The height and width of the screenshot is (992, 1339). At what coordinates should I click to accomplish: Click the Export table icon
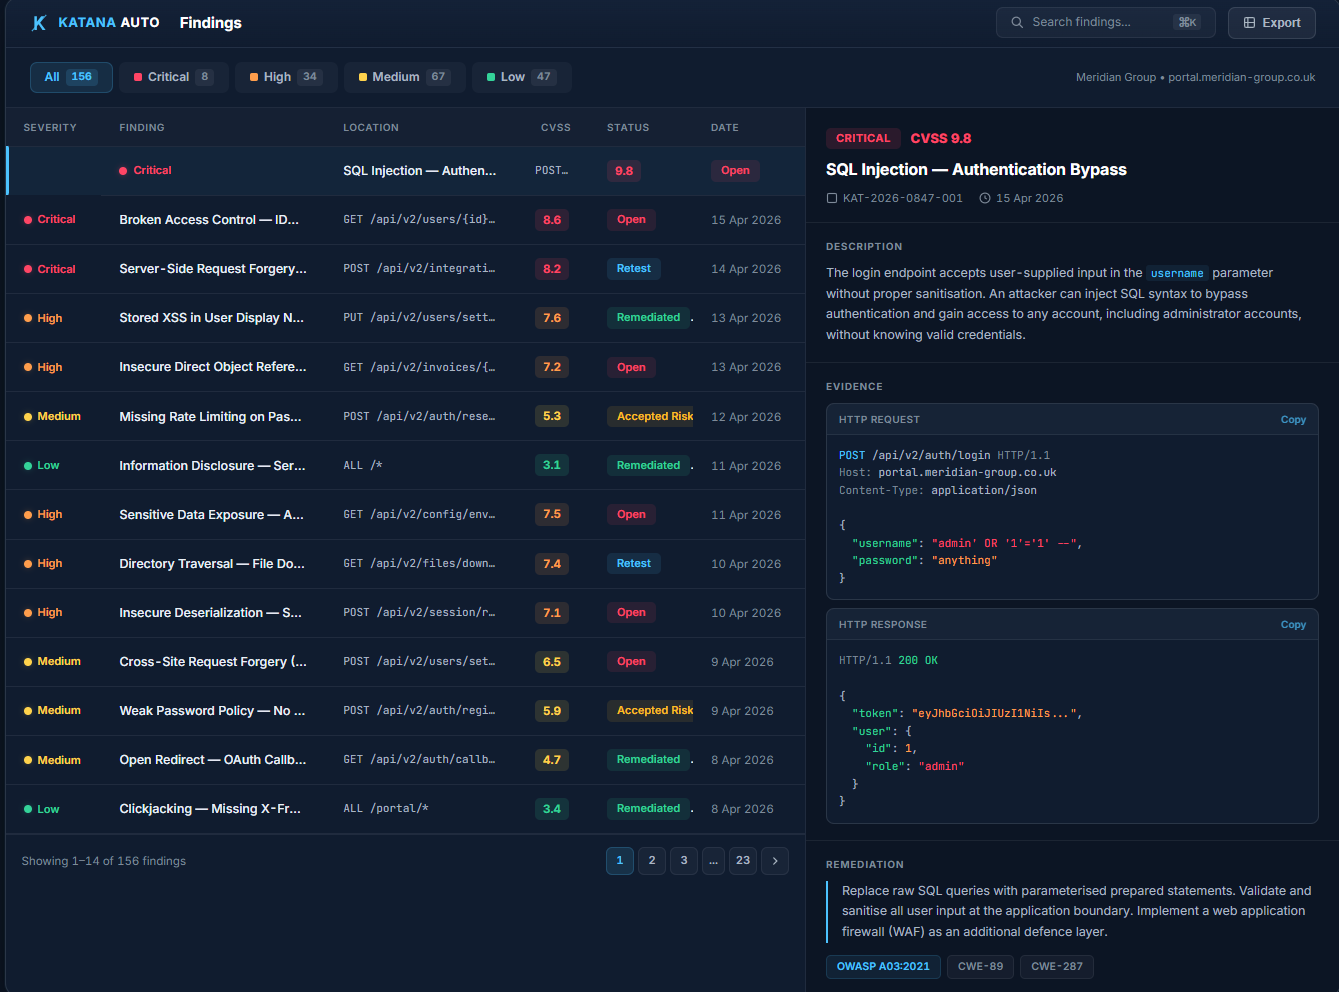point(1249,23)
